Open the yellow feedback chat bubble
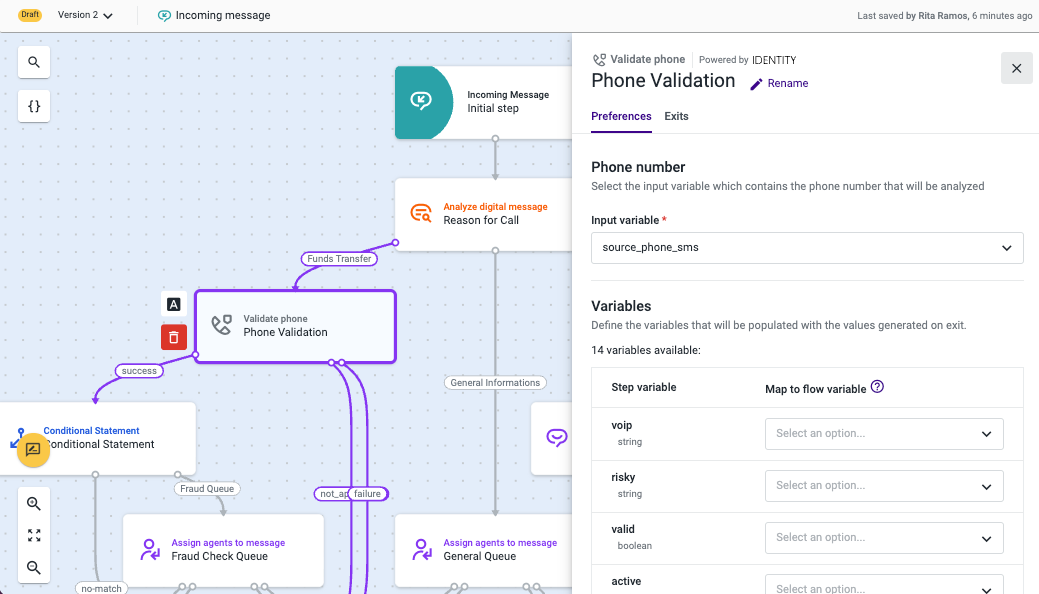Image resolution: width=1039 pixels, height=594 pixels. 33,450
